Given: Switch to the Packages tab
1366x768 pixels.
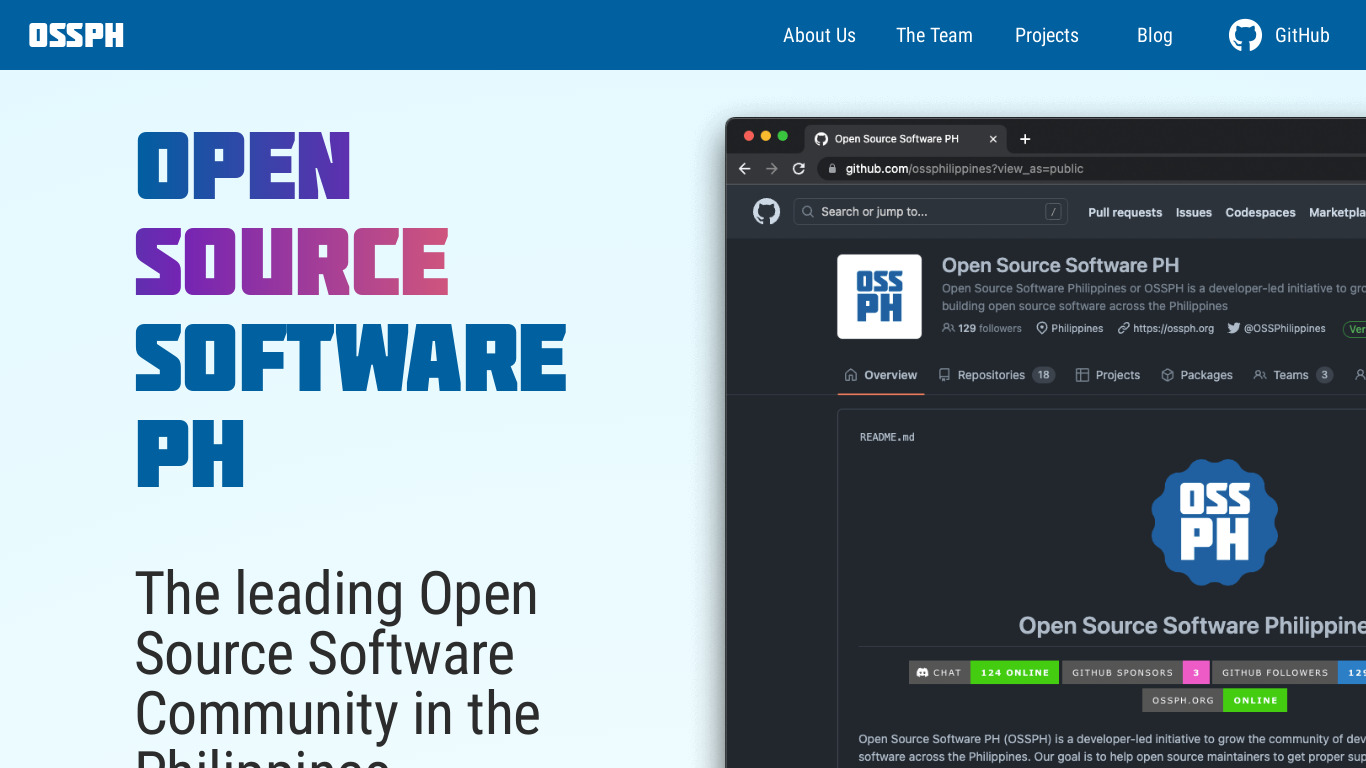Looking at the screenshot, I should click(1196, 375).
